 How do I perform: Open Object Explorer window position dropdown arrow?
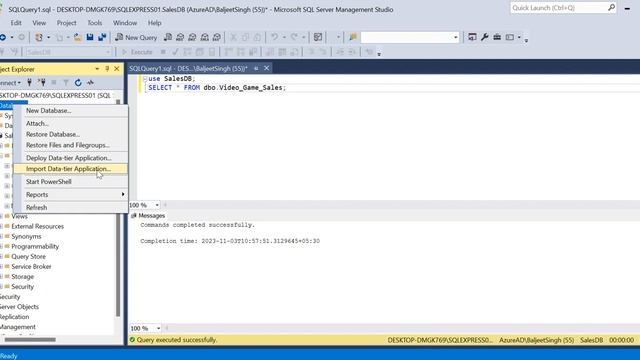pyautogui.click(x=97, y=69)
